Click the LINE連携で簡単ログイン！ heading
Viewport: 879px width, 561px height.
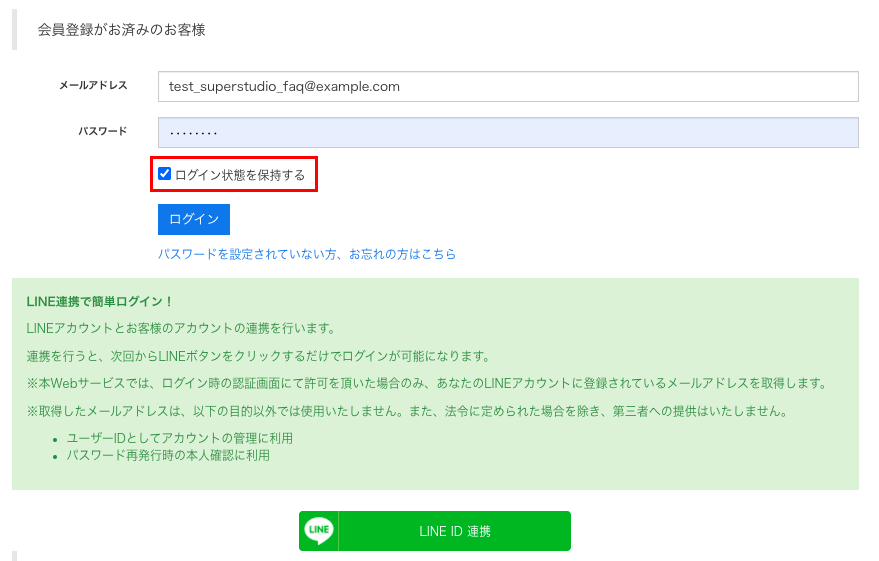99,302
